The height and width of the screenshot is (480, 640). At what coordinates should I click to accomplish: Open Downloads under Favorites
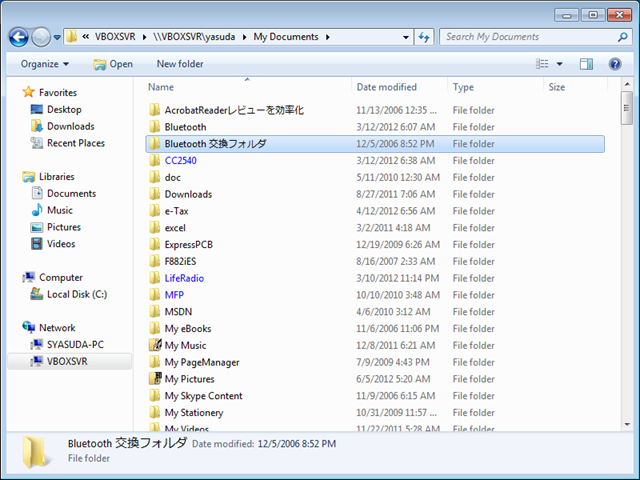tap(71, 126)
